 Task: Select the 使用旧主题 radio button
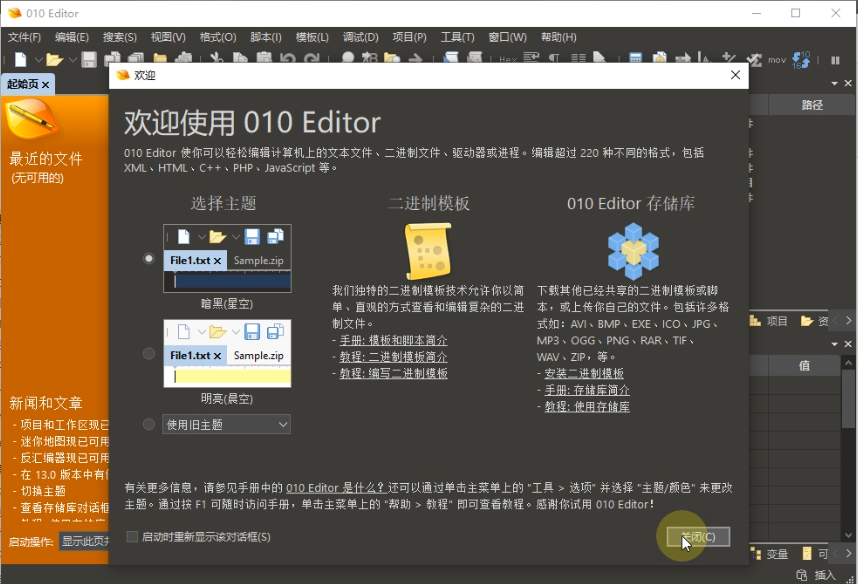click(x=148, y=424)
